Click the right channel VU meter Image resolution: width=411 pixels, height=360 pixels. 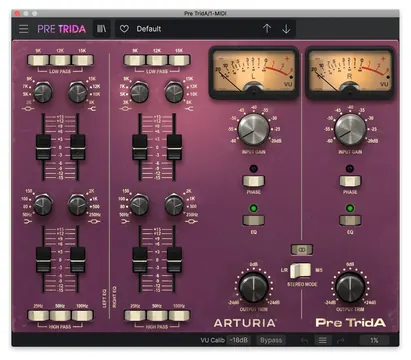[350, 73]
